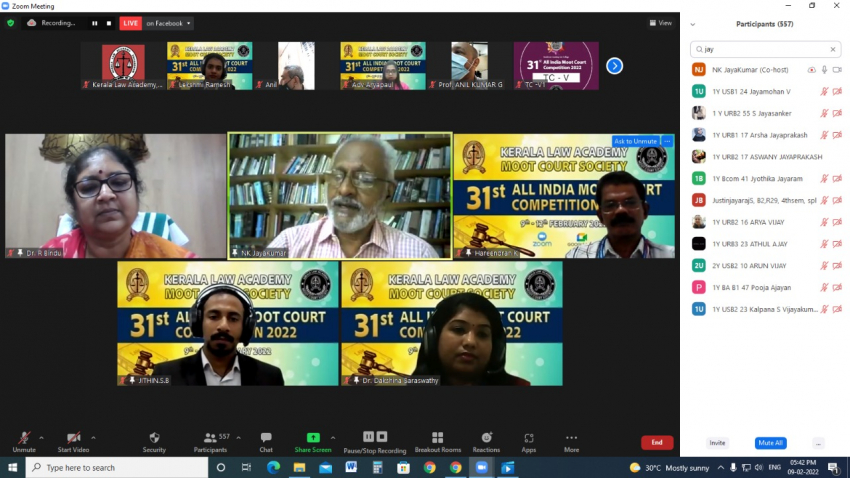Open the More toolbar menu
Image resolution: width=850 pixels, height=478 pixels.
click(571, 442)
